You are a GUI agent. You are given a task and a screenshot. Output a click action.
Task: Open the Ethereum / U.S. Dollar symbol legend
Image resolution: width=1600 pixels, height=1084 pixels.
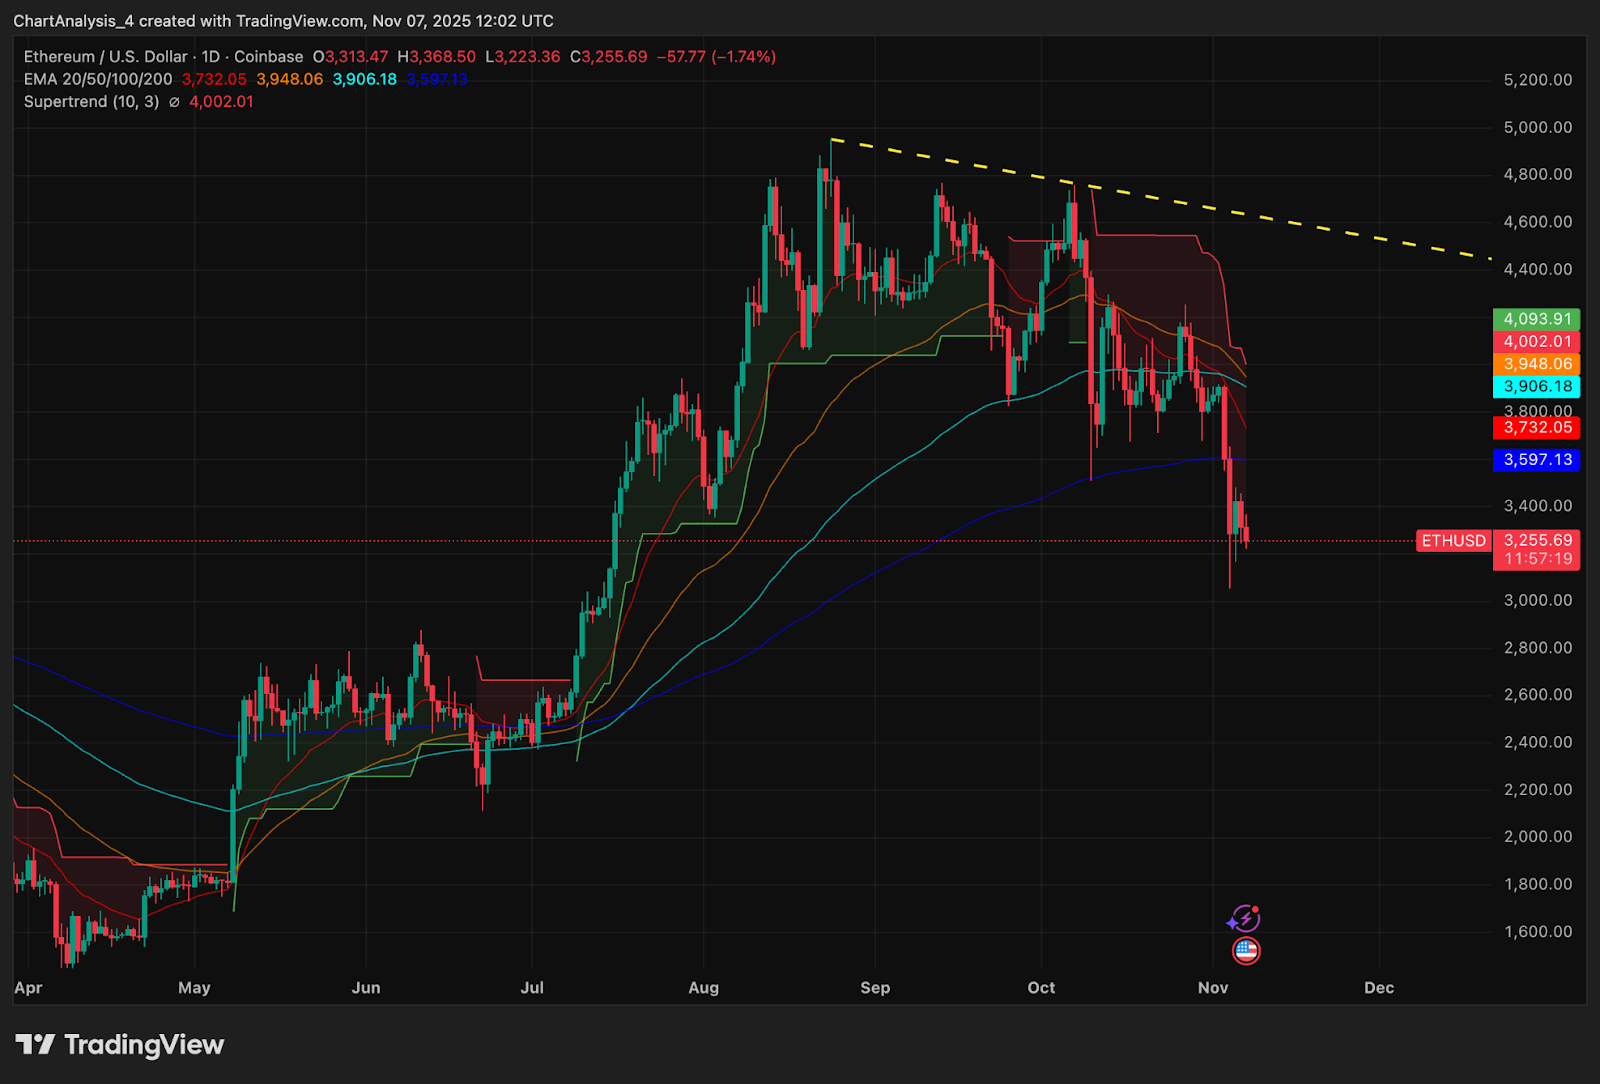coord(163,57)
